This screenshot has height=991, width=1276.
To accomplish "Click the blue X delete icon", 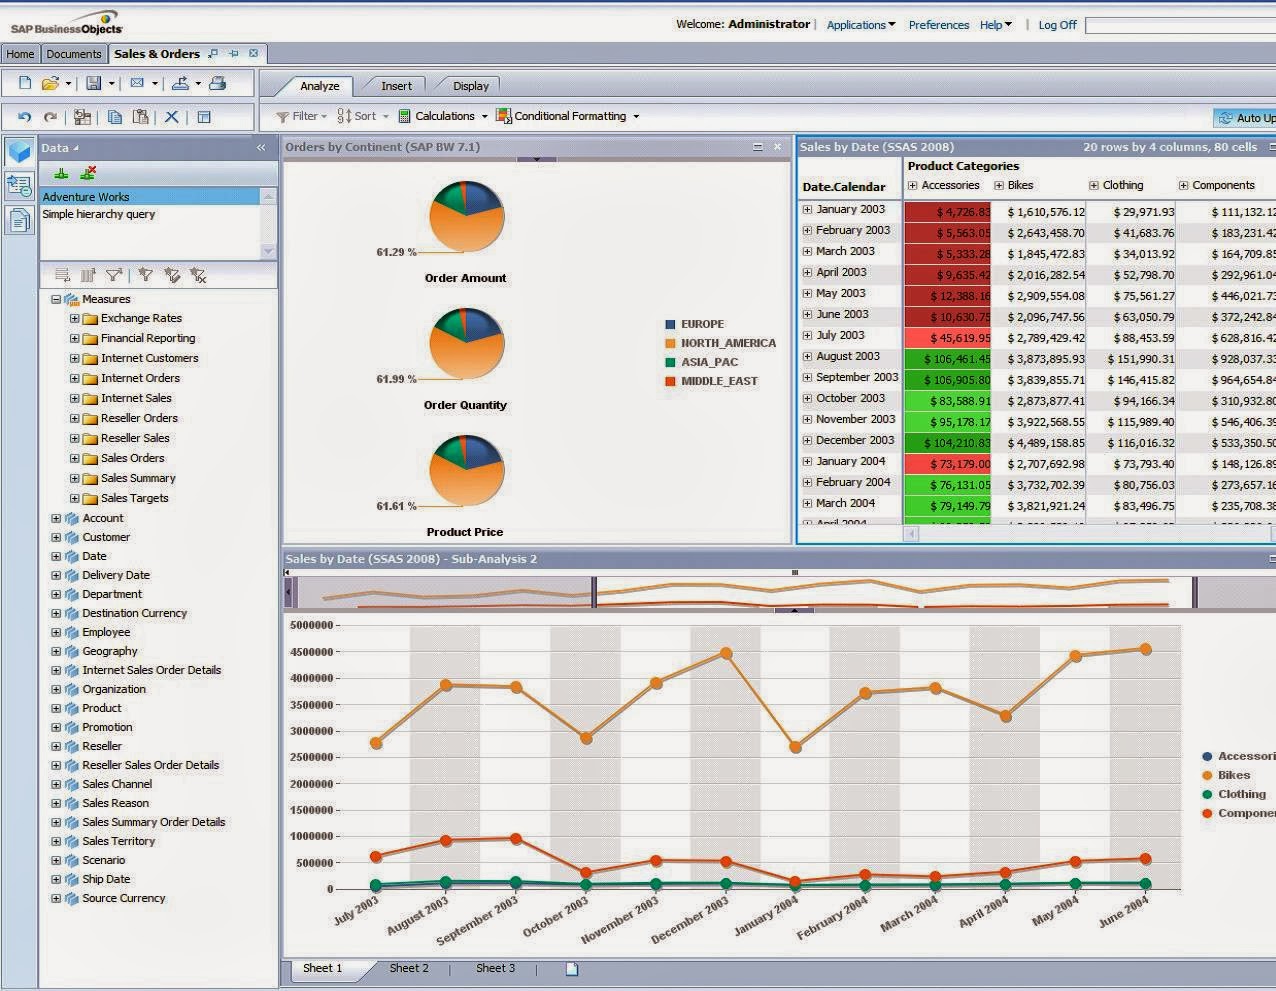I will [x=172, y=117].
